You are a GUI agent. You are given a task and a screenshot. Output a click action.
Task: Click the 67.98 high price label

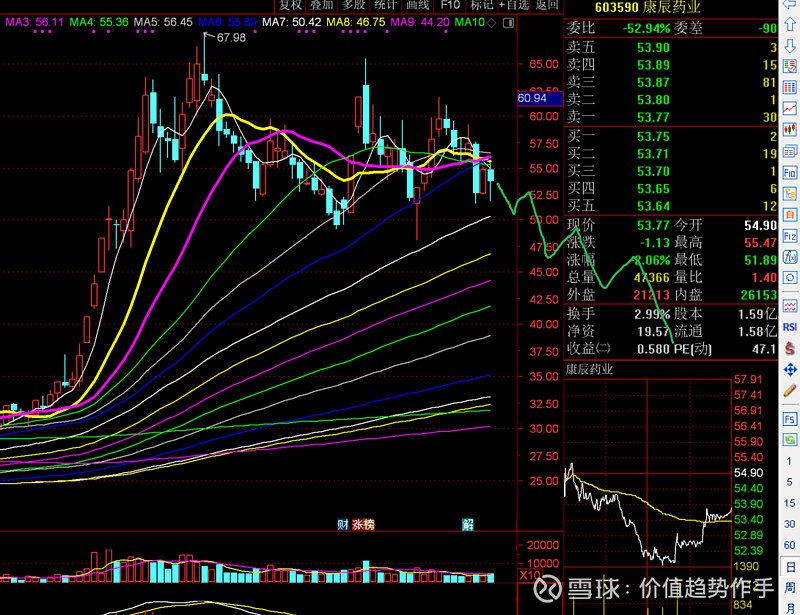(231, 38)
